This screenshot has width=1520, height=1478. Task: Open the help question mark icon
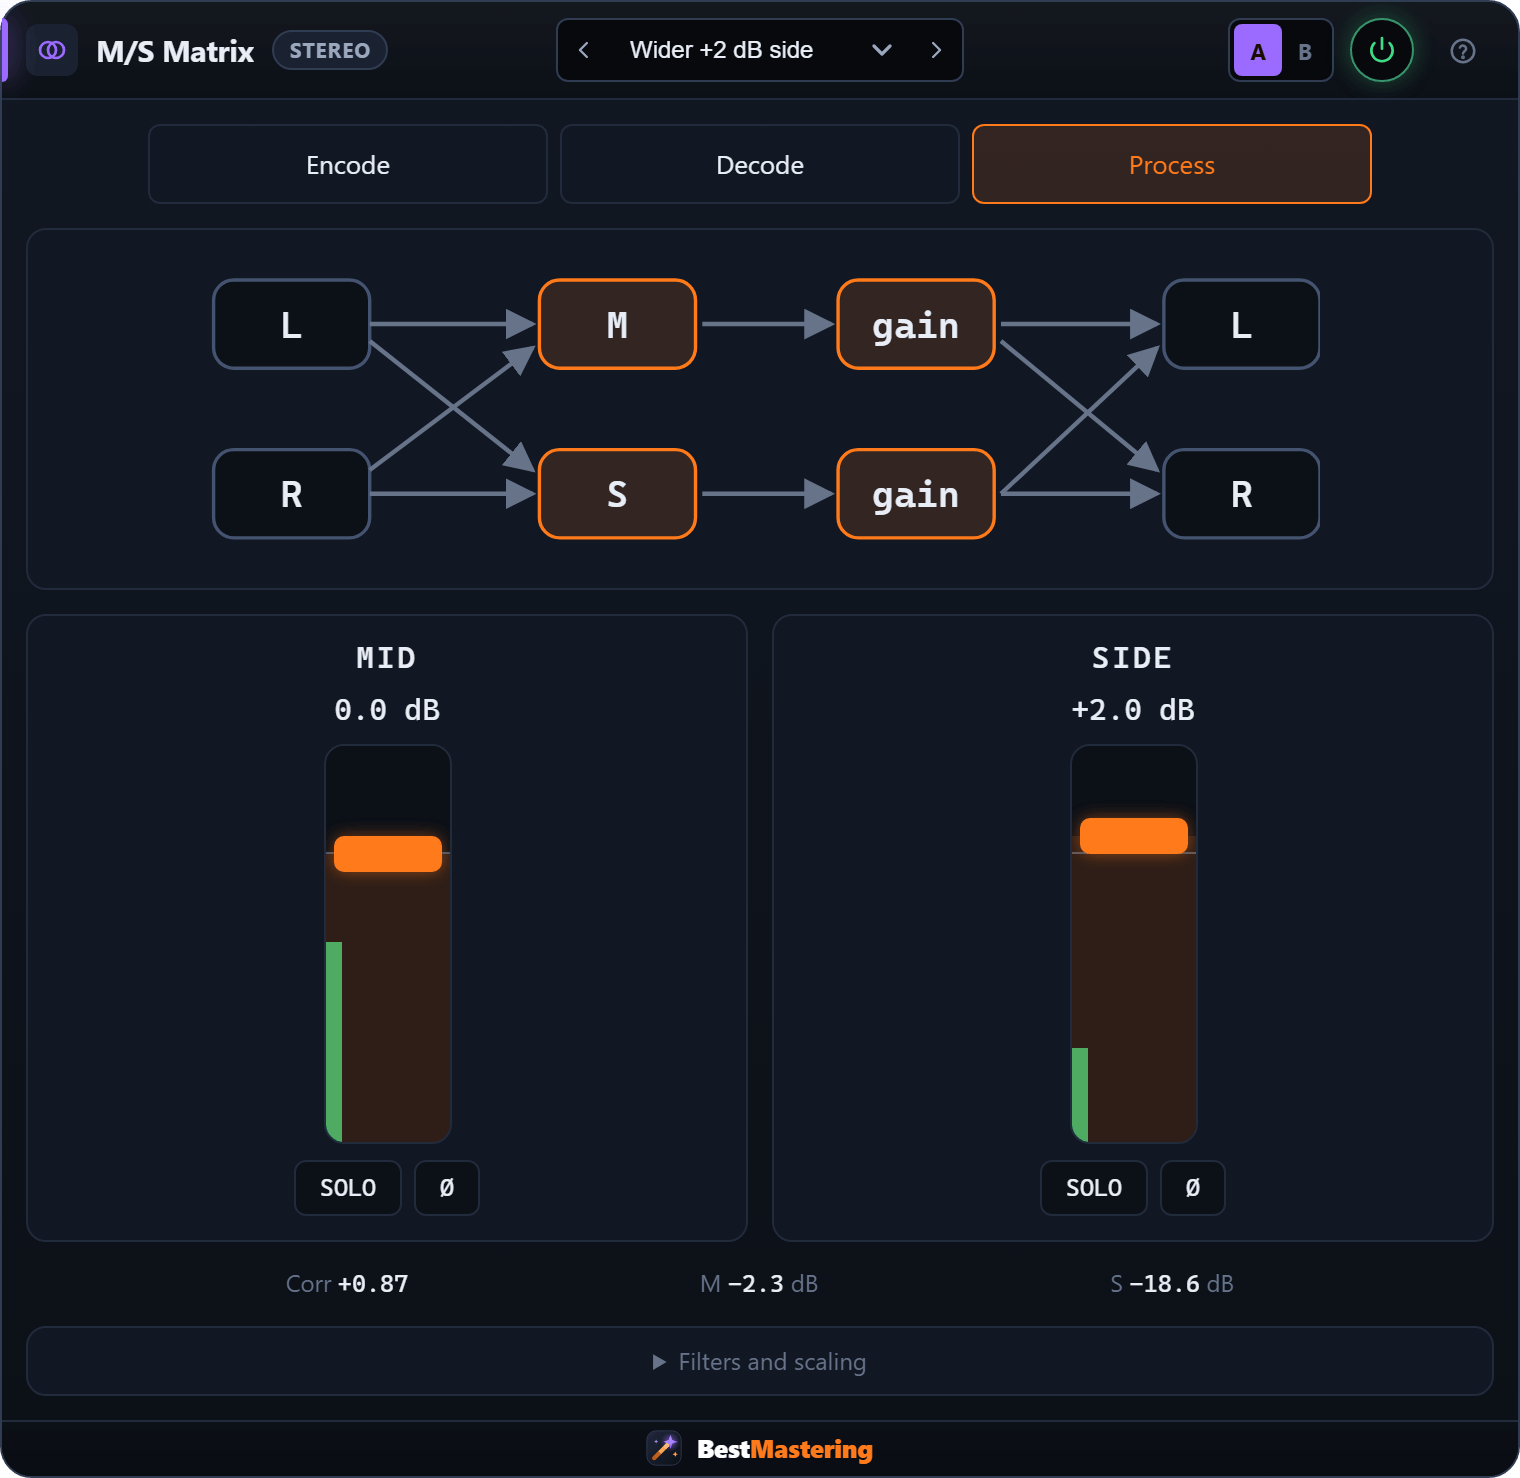pos(1463,51)
